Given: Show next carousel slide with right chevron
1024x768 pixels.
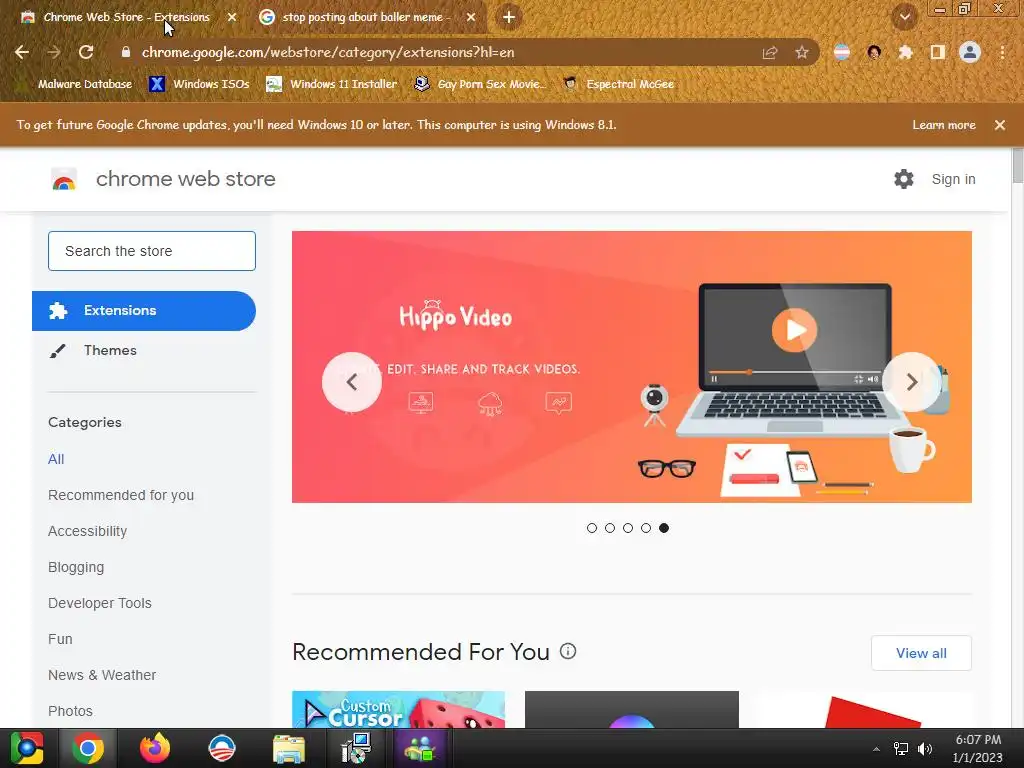Looking at the screenshot, I should click(912, 382).
